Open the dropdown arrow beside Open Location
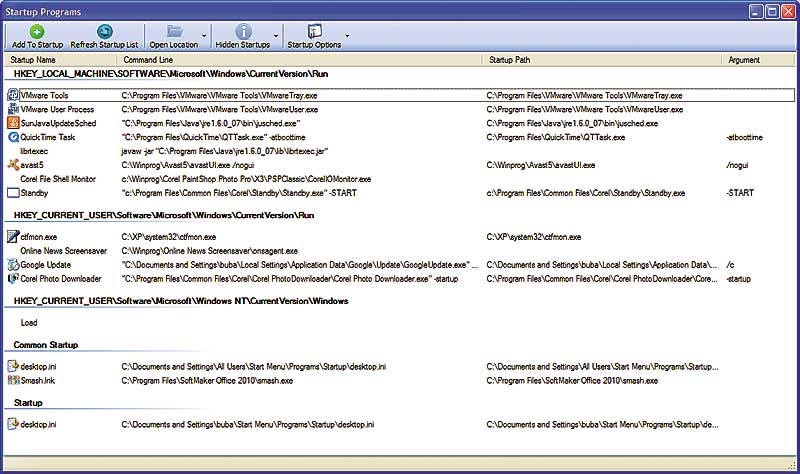 tap(204, 36)
